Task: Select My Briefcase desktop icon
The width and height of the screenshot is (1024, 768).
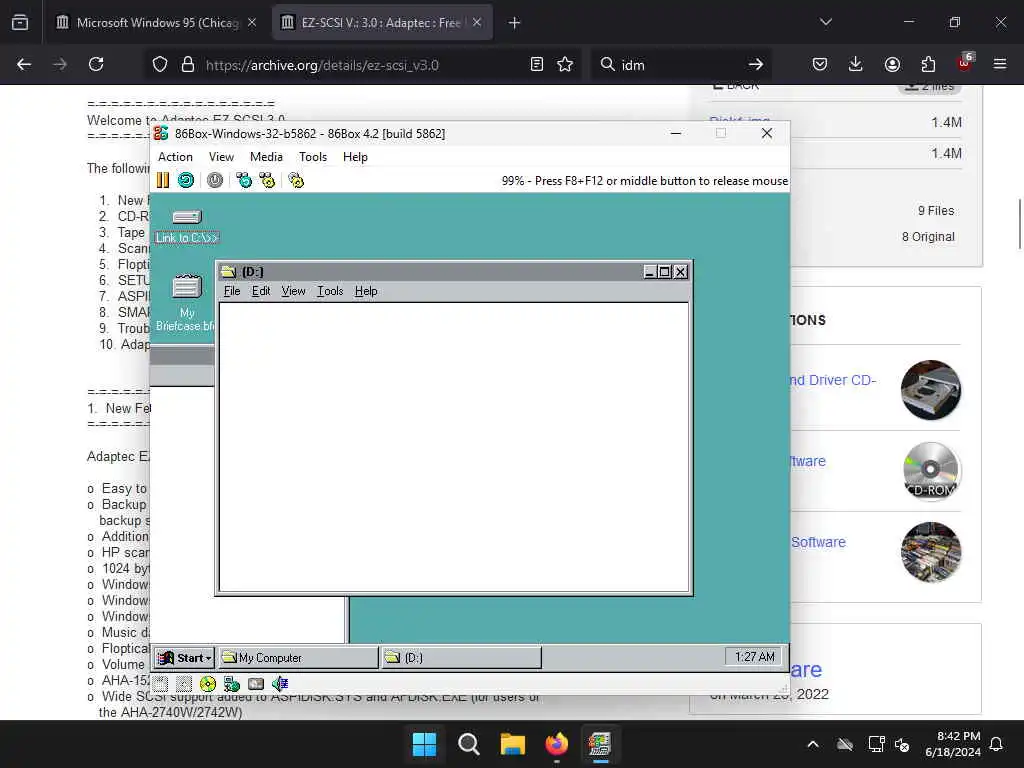Action: (187, 303)
